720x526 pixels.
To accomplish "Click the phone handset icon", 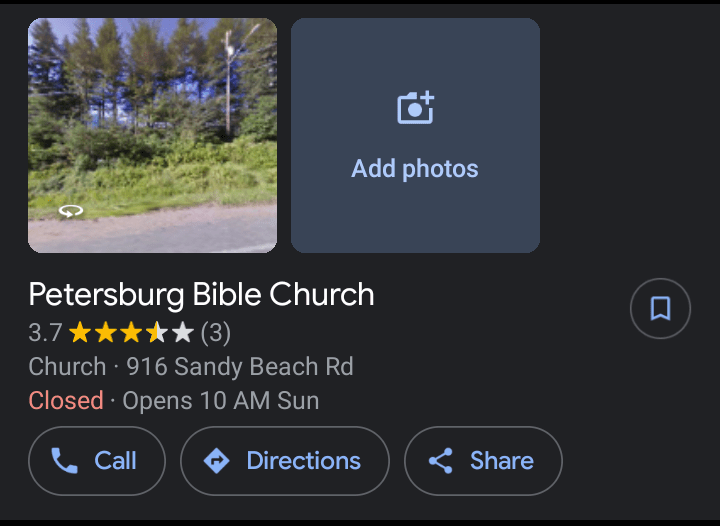I will coord(65,461).
